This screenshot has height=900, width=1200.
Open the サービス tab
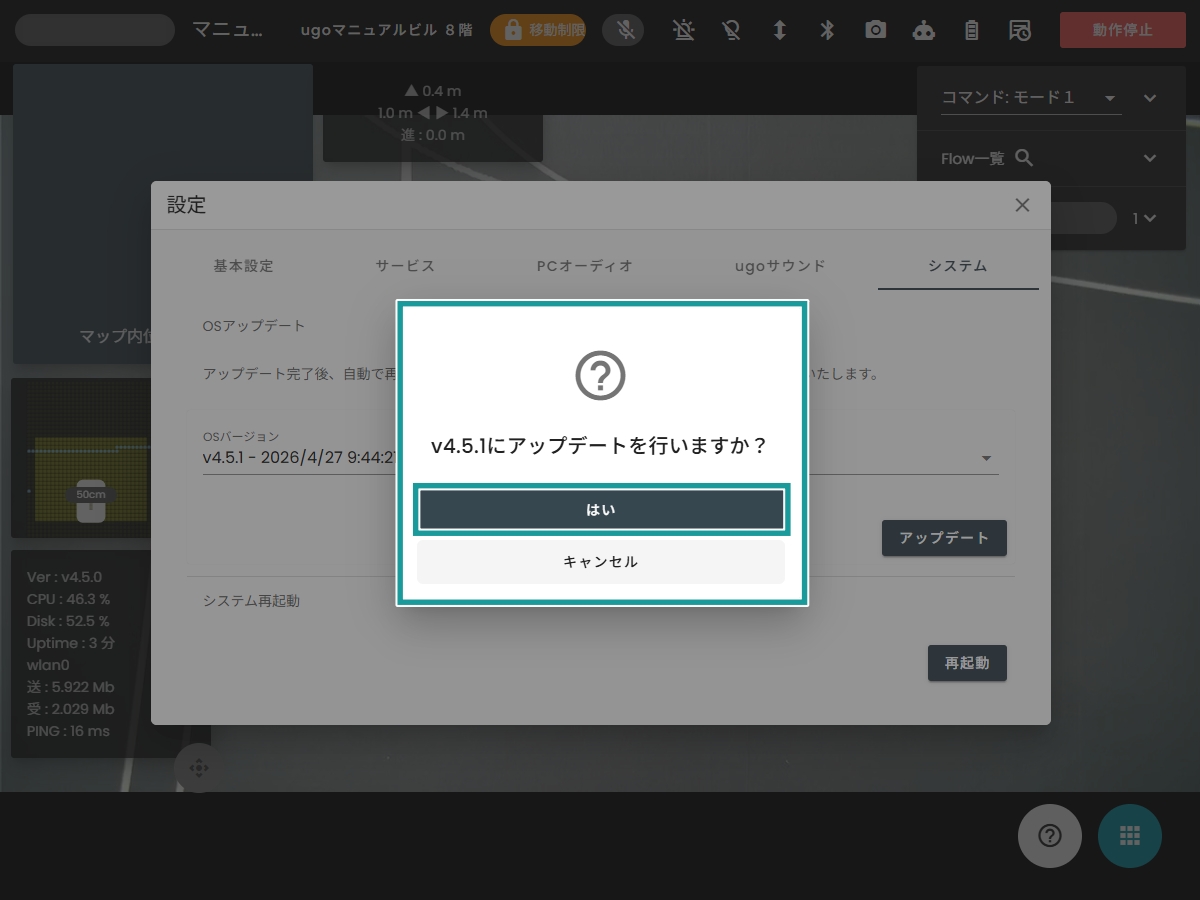coord(405,266)
